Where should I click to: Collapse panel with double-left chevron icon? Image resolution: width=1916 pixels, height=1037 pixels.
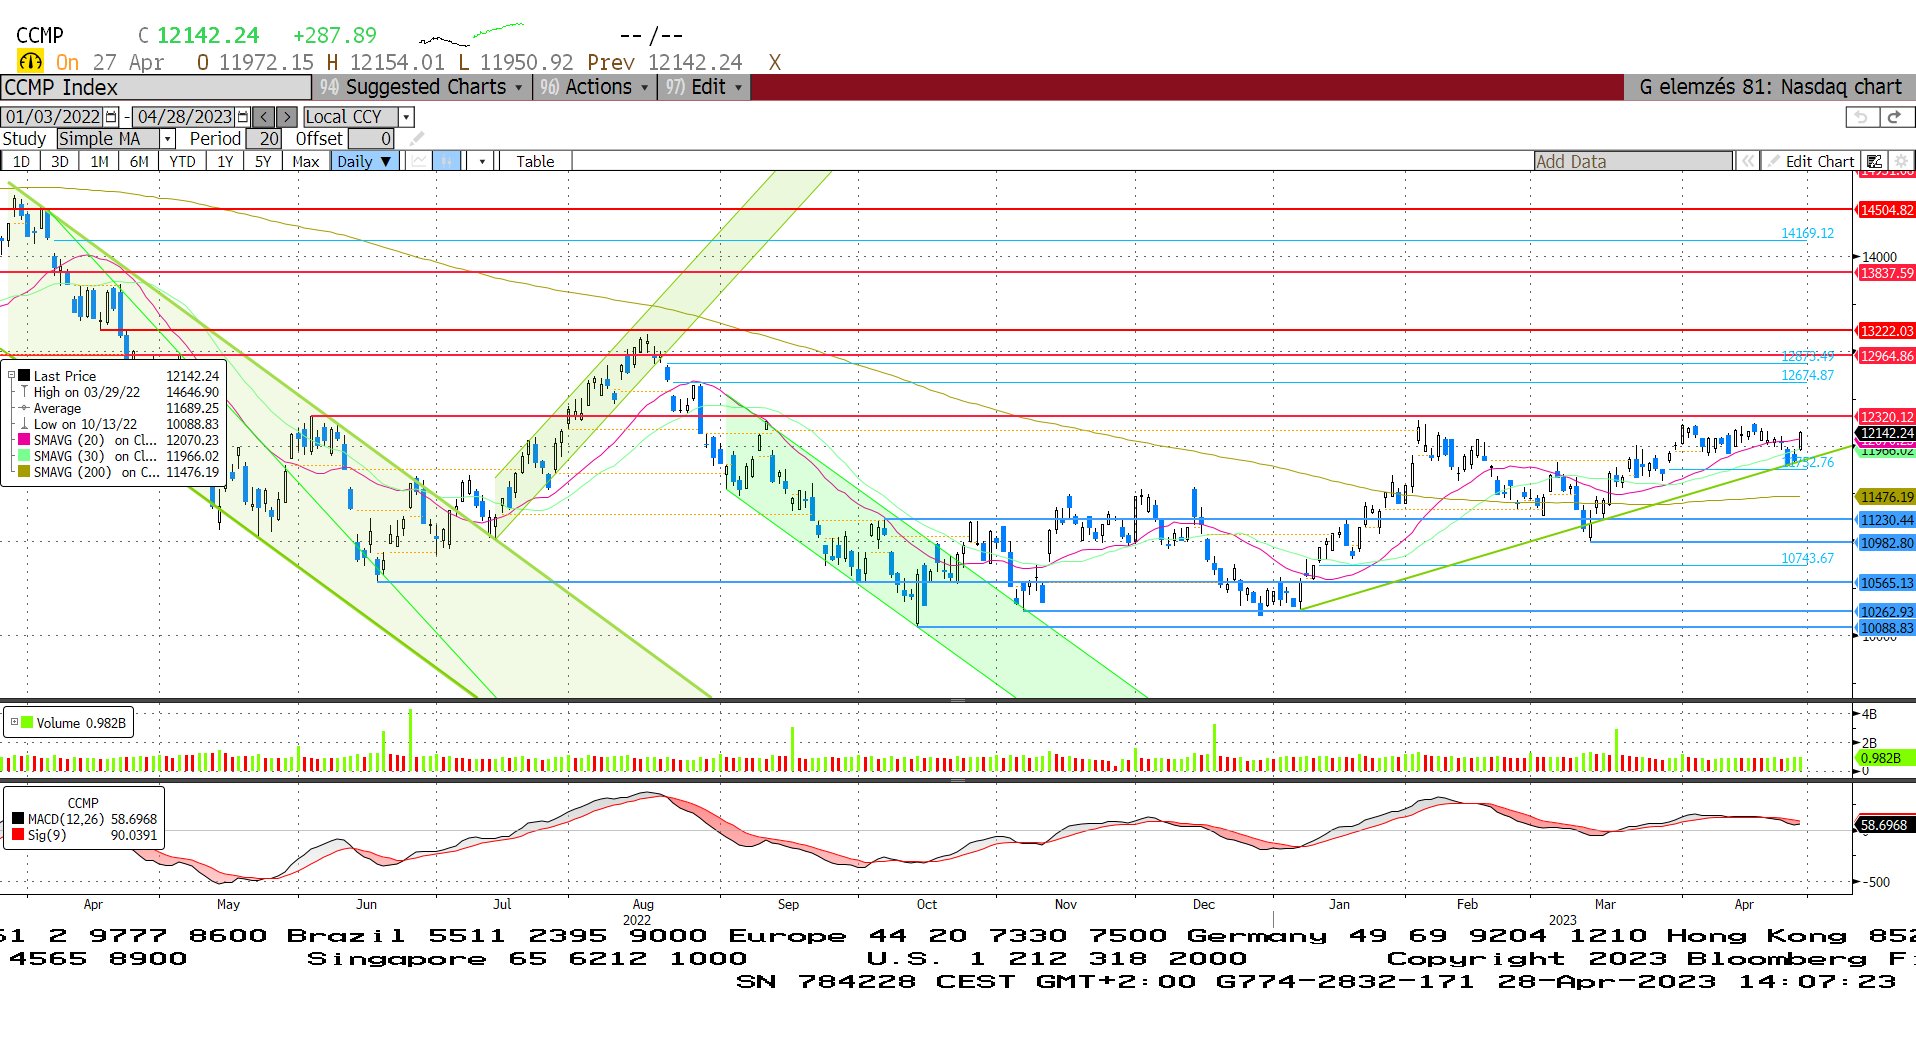click(1747, 161)
